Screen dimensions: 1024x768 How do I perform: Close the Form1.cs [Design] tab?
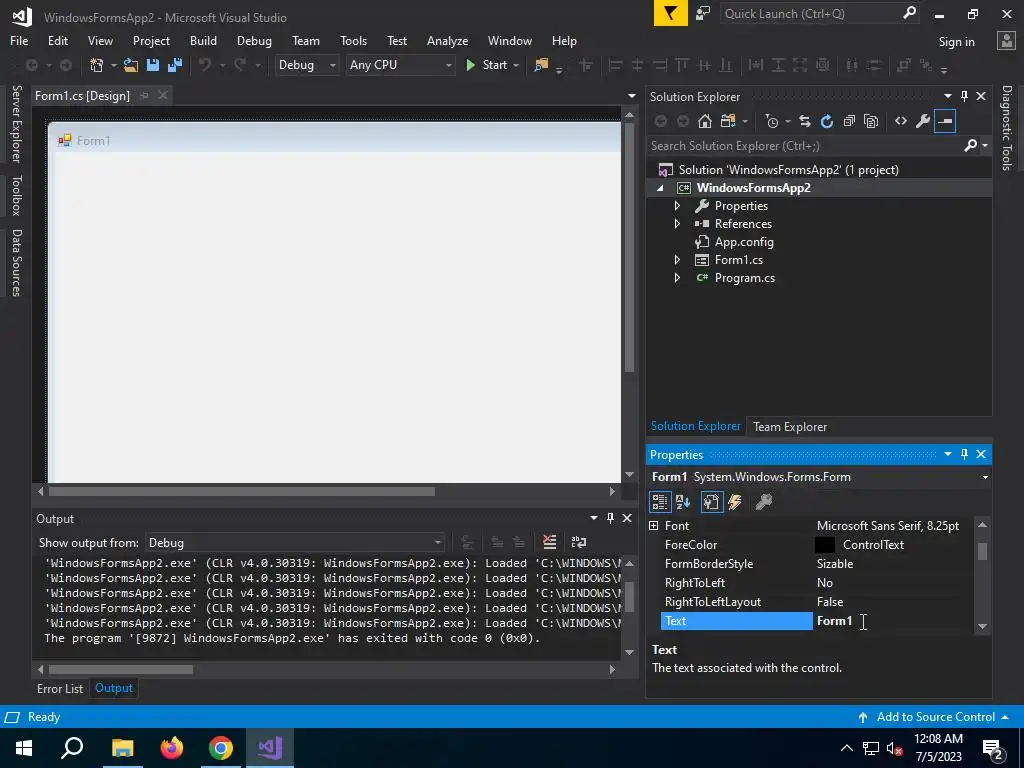click(x=163, y=95)
